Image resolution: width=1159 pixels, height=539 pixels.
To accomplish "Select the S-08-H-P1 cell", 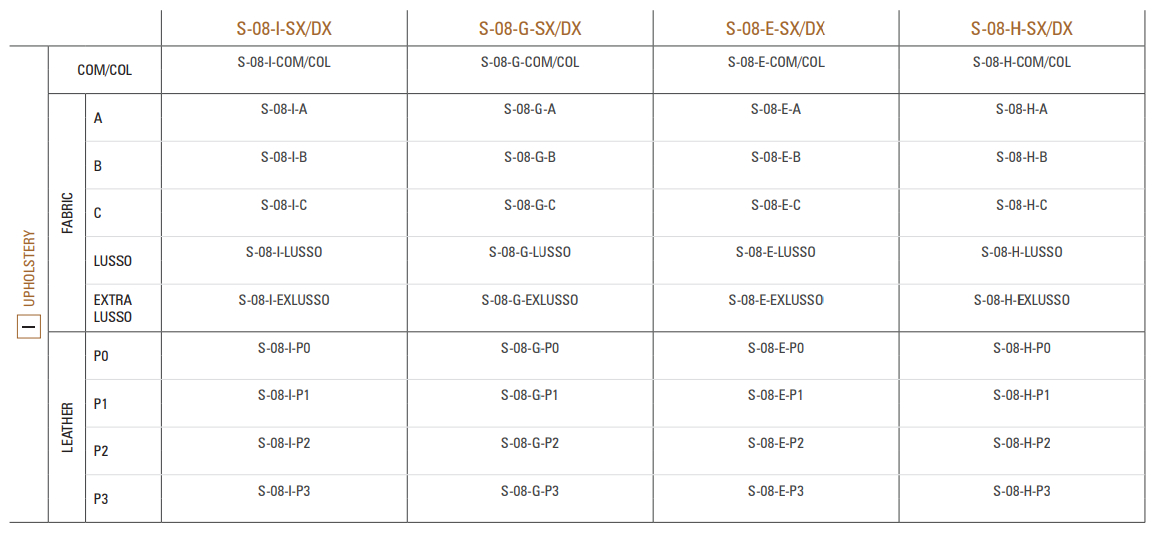I will click(x=1022, y=395).
